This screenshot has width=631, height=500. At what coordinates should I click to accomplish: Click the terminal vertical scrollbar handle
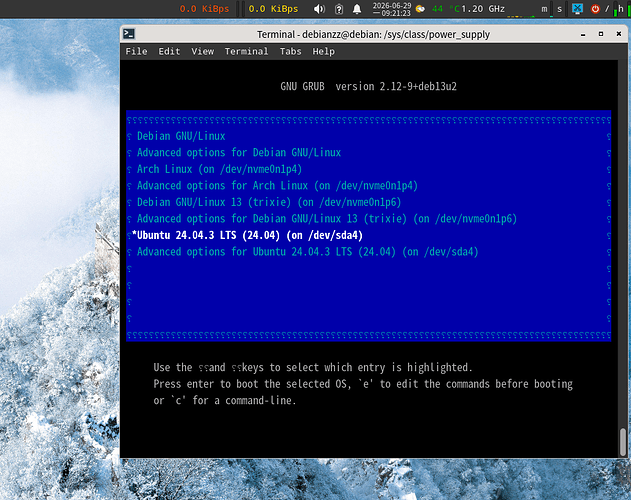coord(623,442)
